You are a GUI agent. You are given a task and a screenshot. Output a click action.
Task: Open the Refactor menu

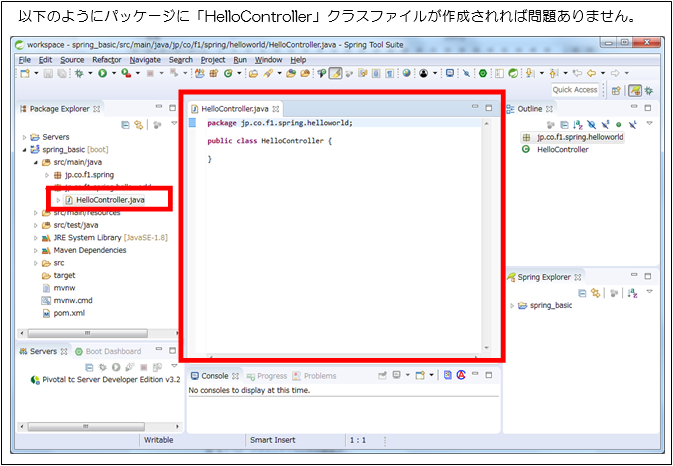[106, 60]
